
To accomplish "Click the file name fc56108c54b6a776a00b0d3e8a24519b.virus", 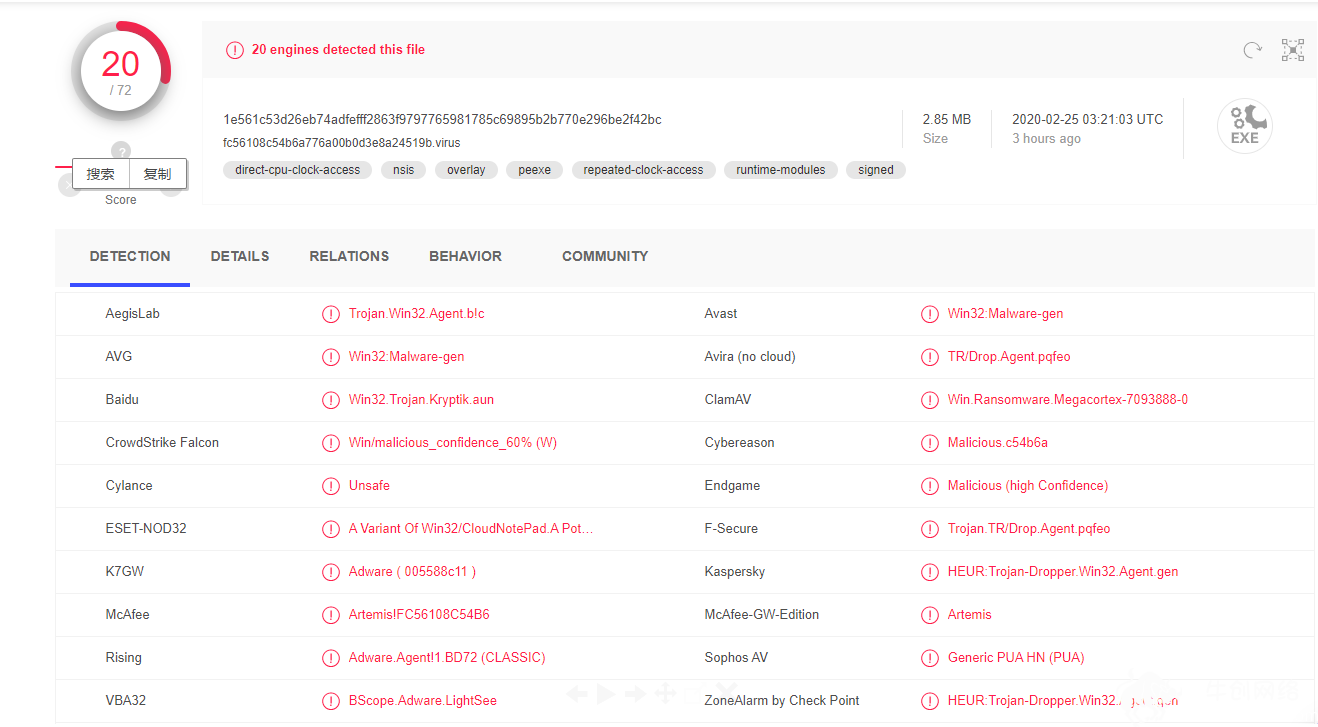I will [x=342, y=143].
